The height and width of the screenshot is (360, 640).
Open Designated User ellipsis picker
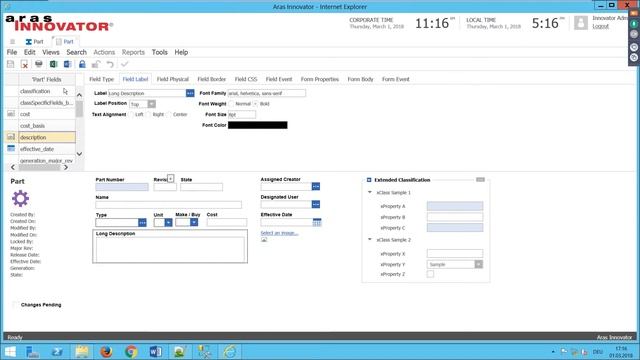pos(316,204)
